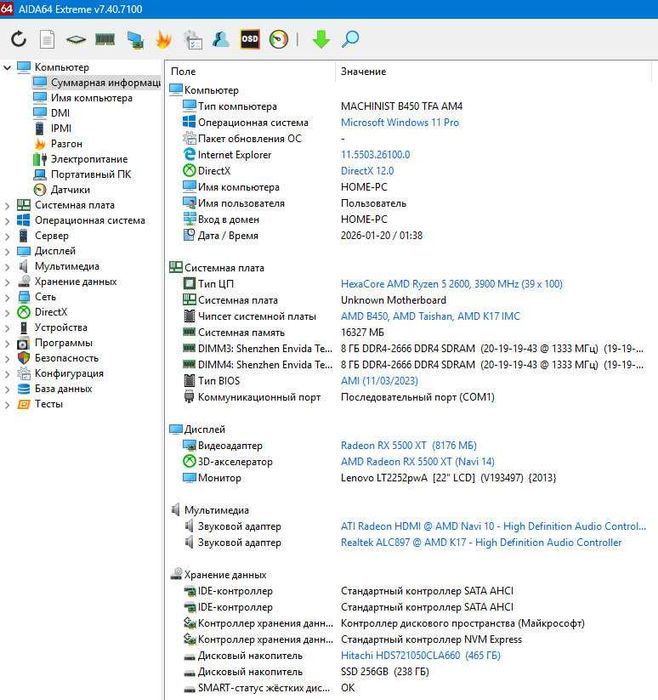The width and height of the screenshot is (658, 700).
Task: Select Конфигурация in the left tree
Action: point(69,373)
